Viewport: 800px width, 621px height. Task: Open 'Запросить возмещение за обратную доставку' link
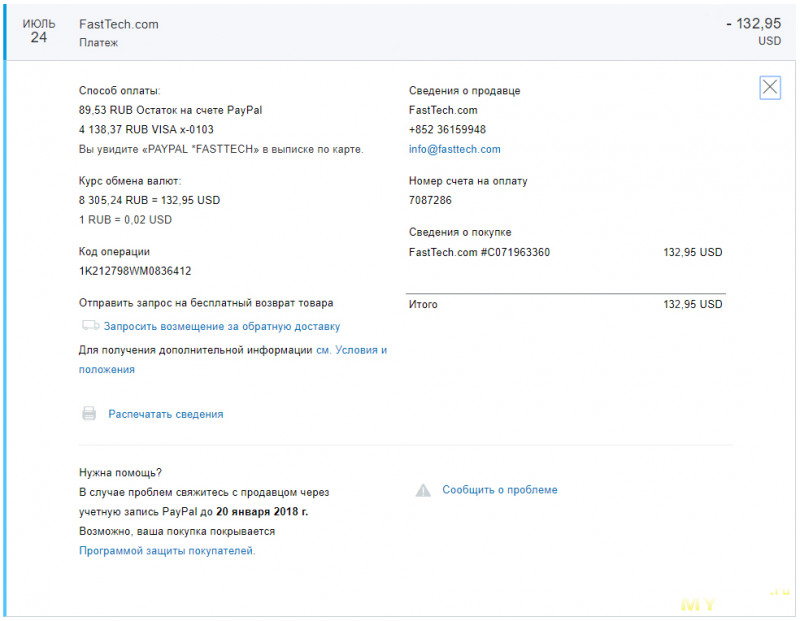(222, 327)
